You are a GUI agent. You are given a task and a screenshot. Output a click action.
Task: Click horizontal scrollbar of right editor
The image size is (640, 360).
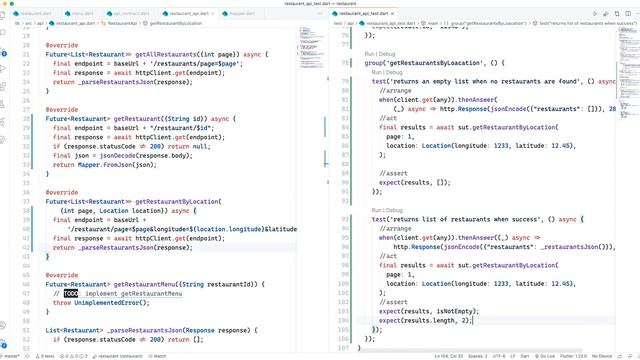tap(469, 351)
